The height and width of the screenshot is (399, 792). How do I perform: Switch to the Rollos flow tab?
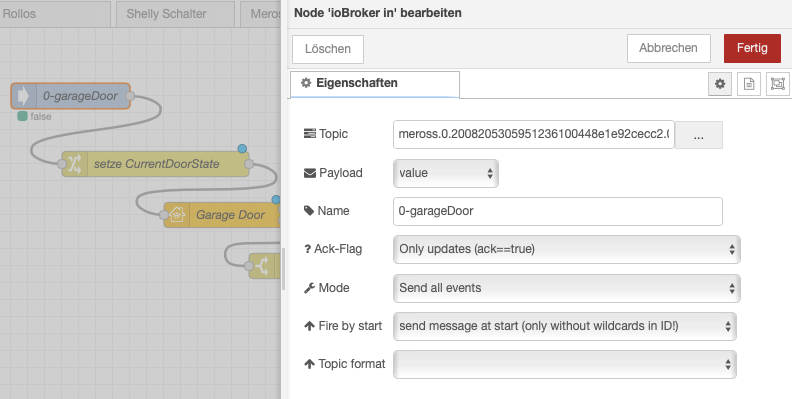pyautogui.click(x=55, y=14)
